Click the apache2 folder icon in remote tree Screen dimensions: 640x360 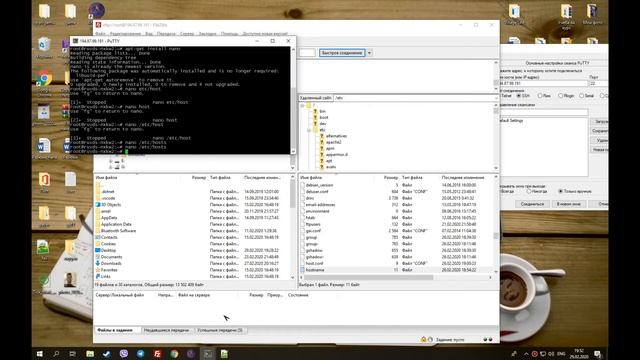point(322,142)
